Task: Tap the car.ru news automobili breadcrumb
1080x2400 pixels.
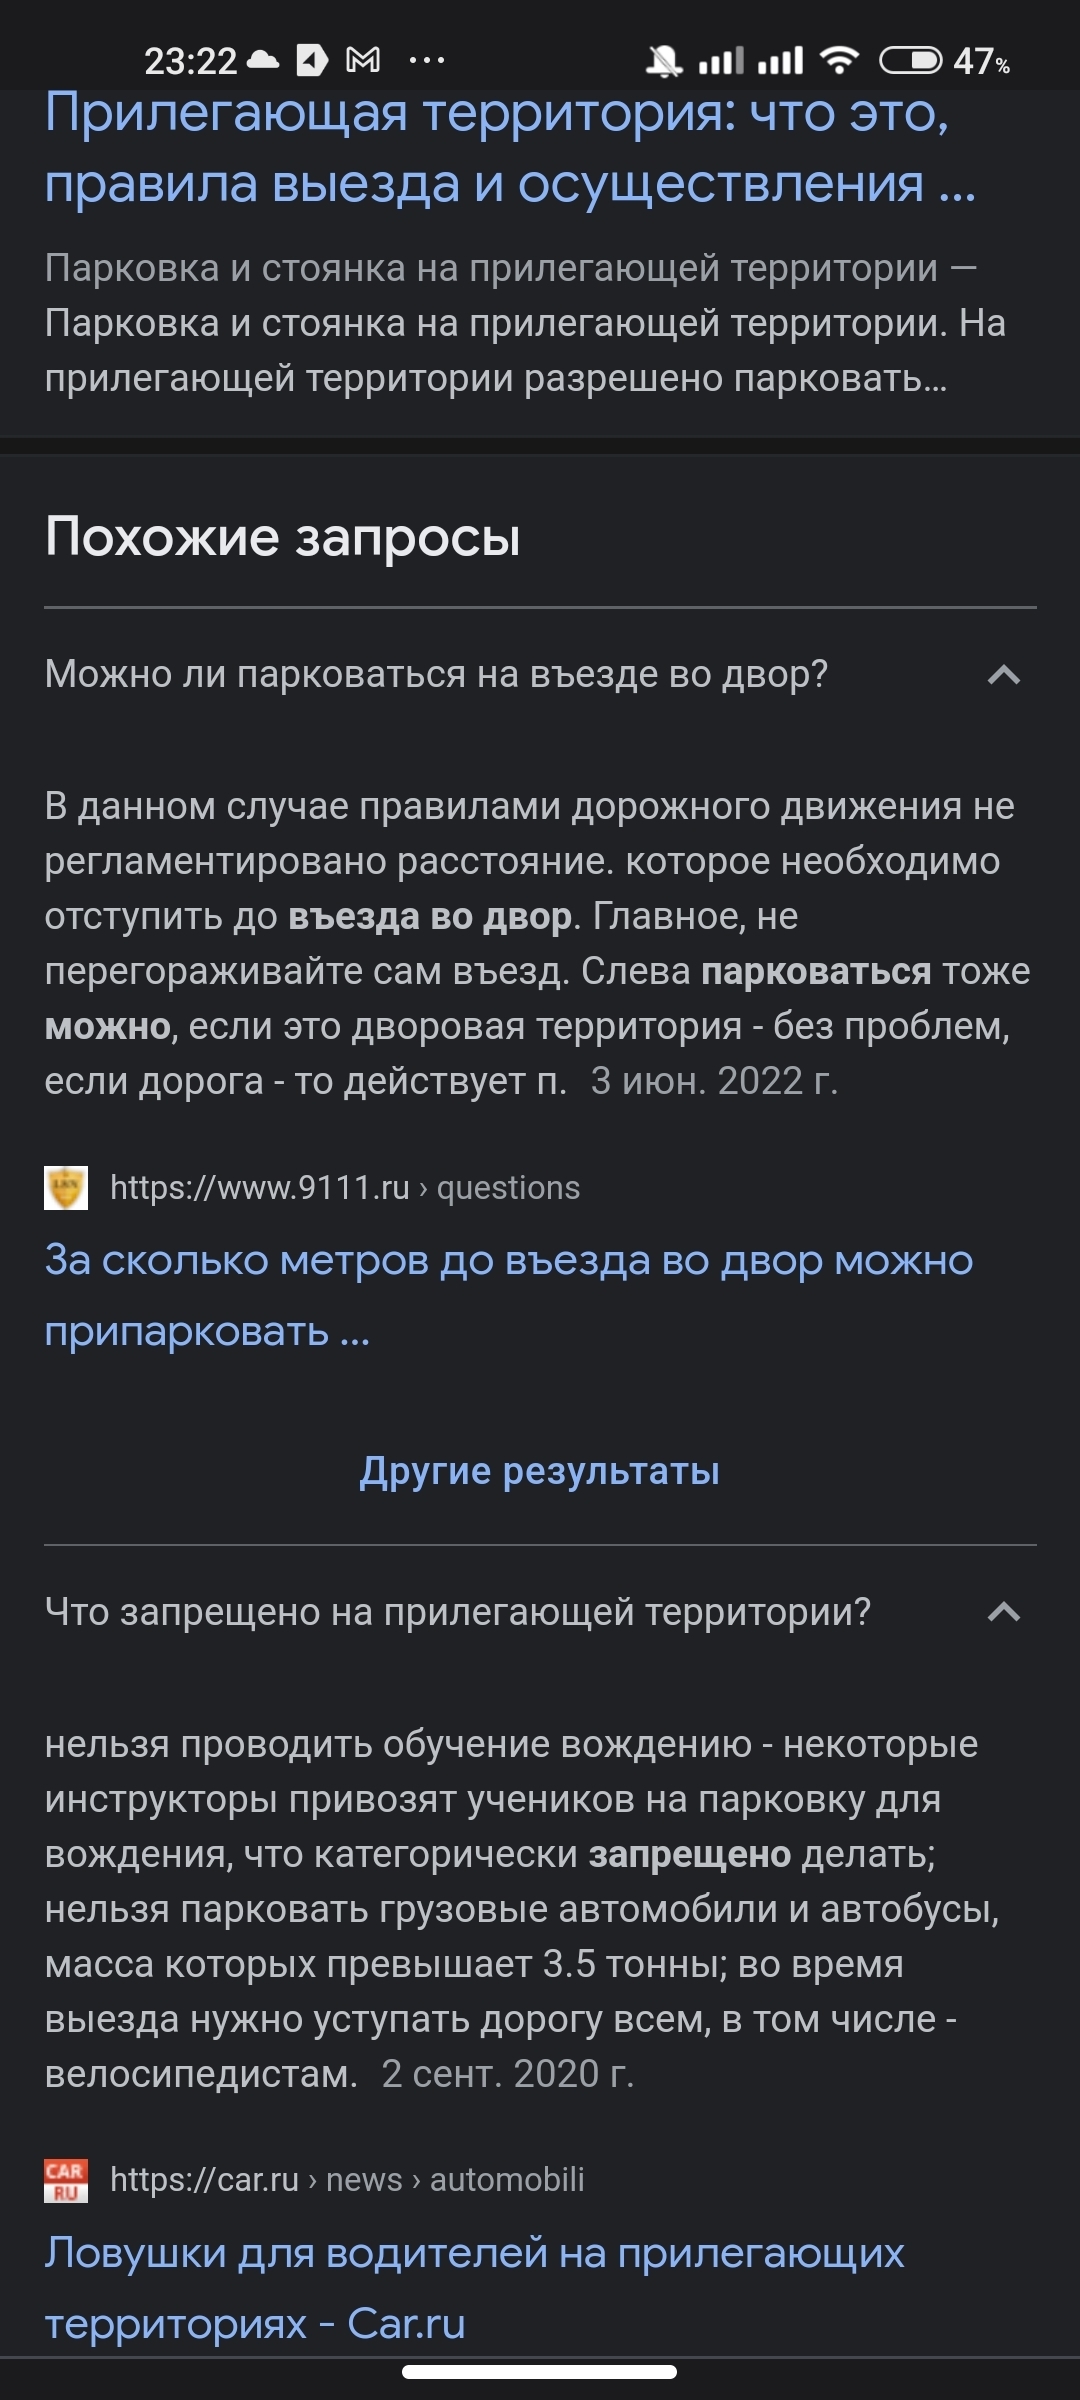Action: (347, 2180)
